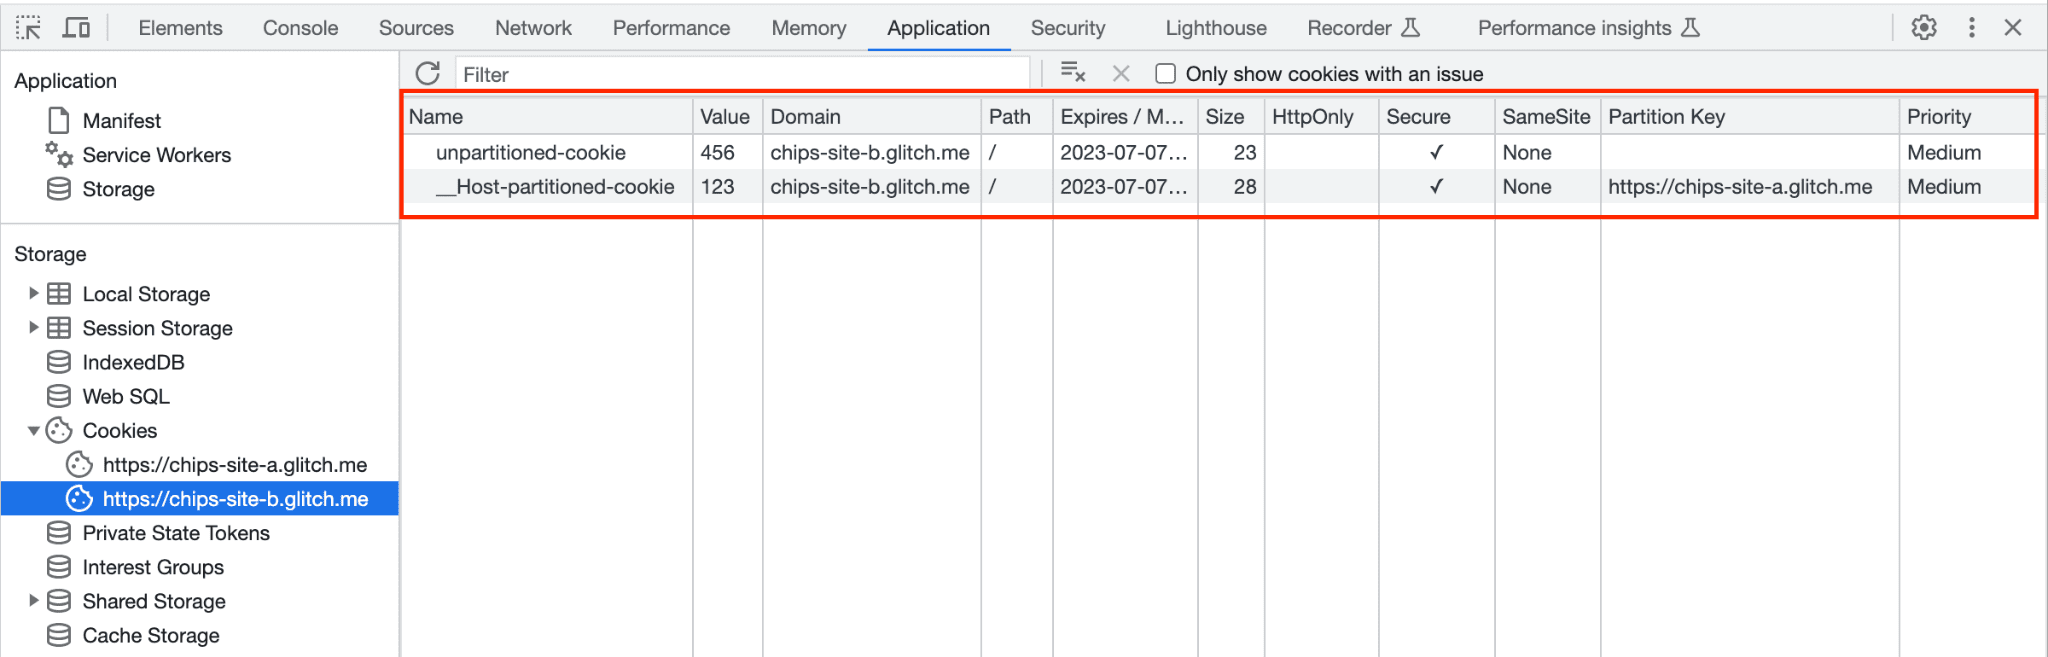Open the Service Workers section
The height and width of the screenshot is (657, 2048).
point(156,155)
